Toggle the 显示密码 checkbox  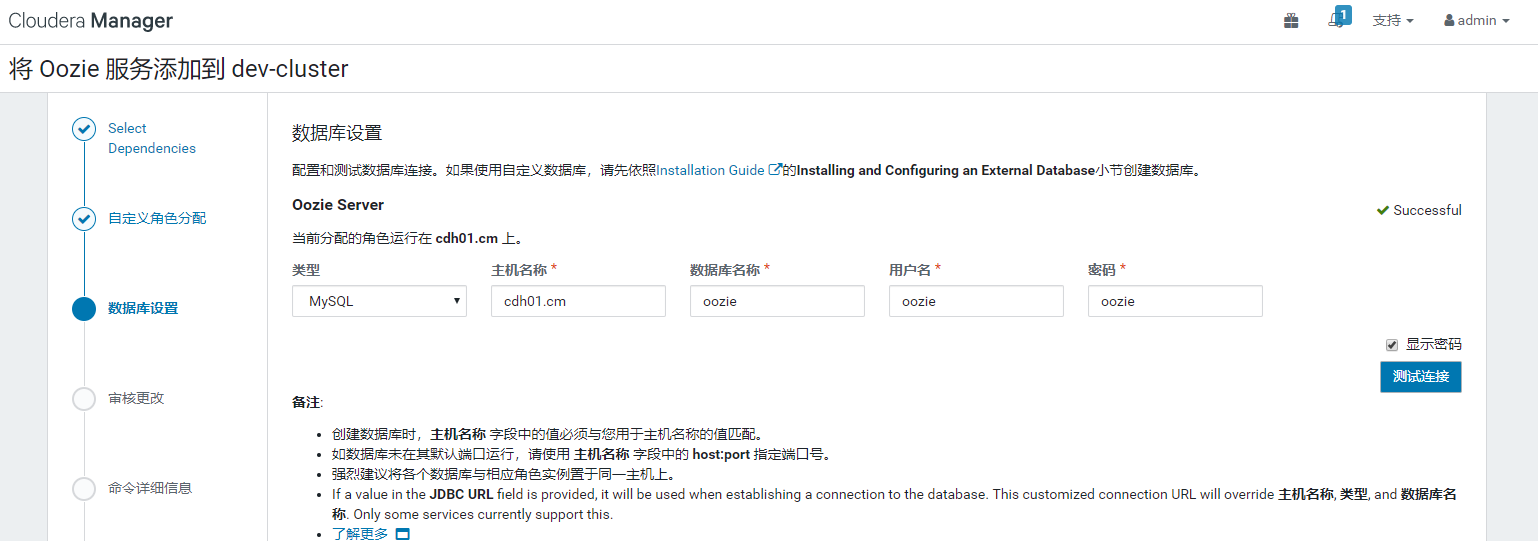click(x=1392, y=345)
